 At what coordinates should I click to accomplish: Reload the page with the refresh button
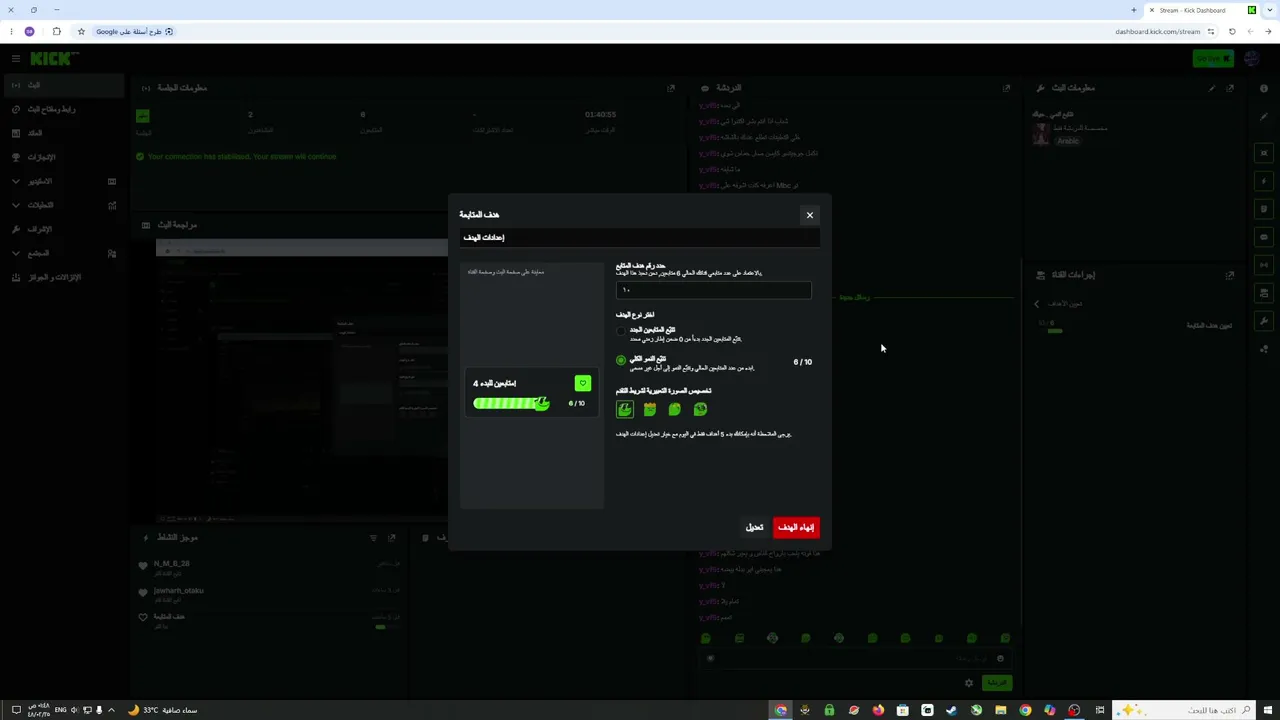[1232, 31]
